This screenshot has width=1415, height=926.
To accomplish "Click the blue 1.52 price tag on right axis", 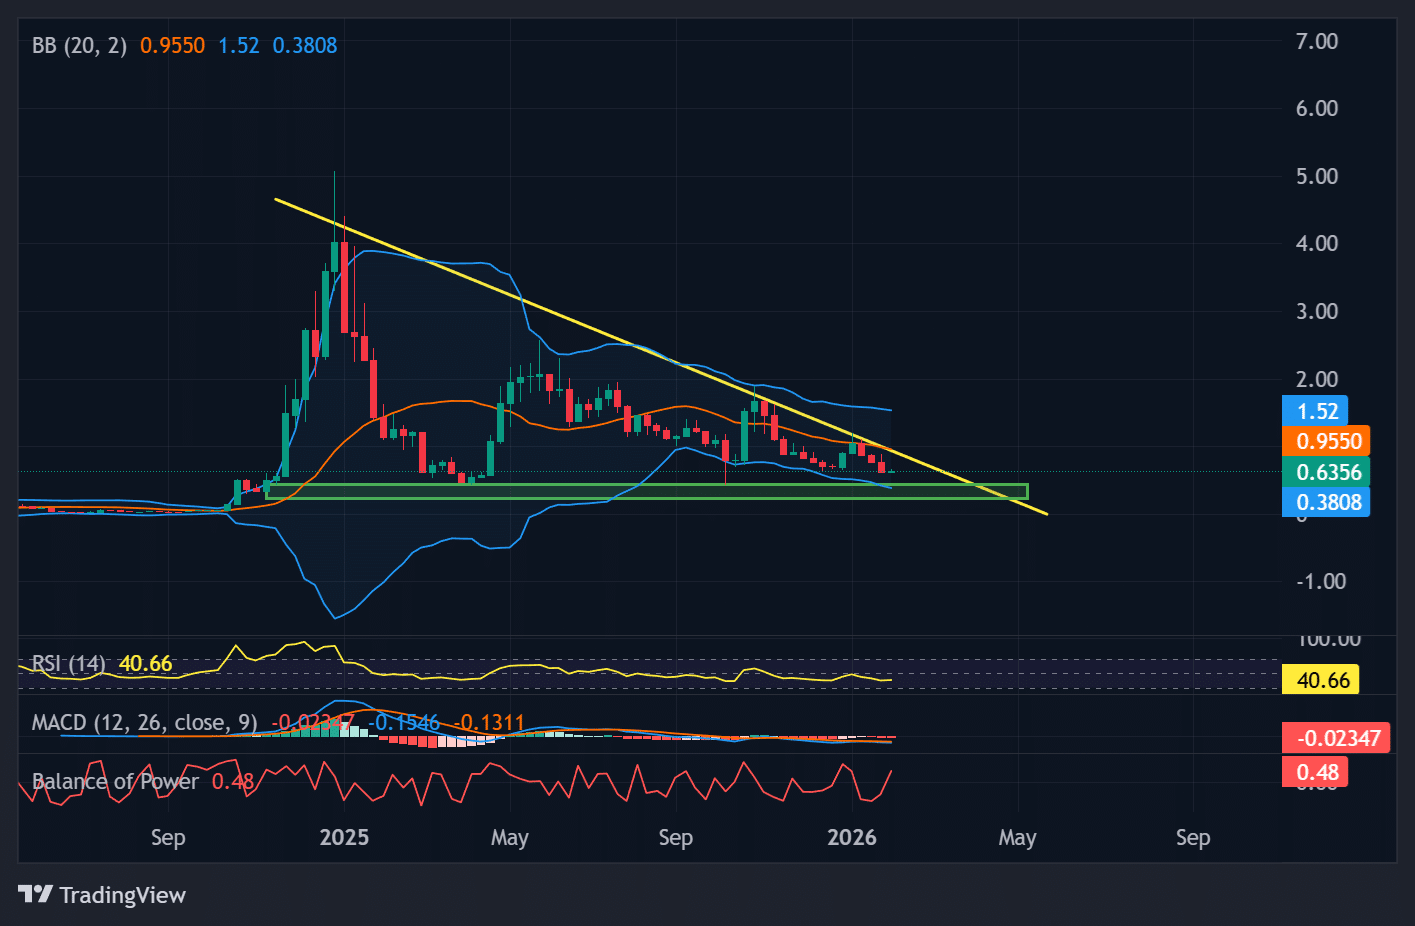I will 1312,411.
